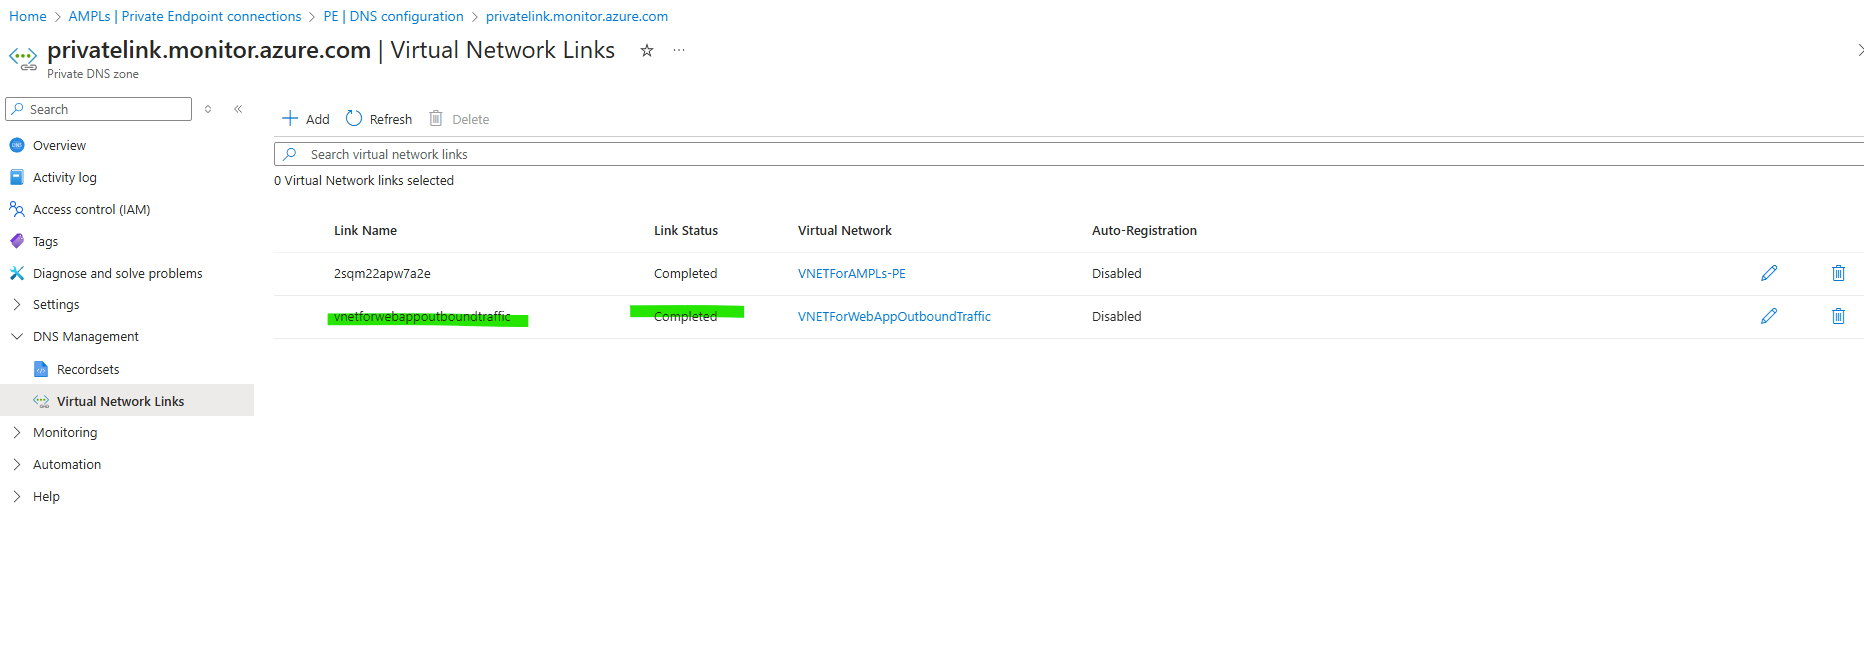Image resolution: width=1864 pixels, height=645 pixels.
Task: Go to Access control (IAM)
Action: pos(91,209)
